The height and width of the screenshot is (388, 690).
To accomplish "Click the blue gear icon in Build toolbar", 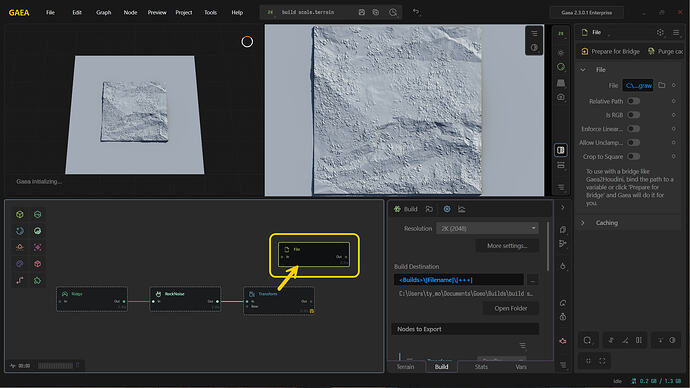I will pyautogui.click(x=447, y=209).
